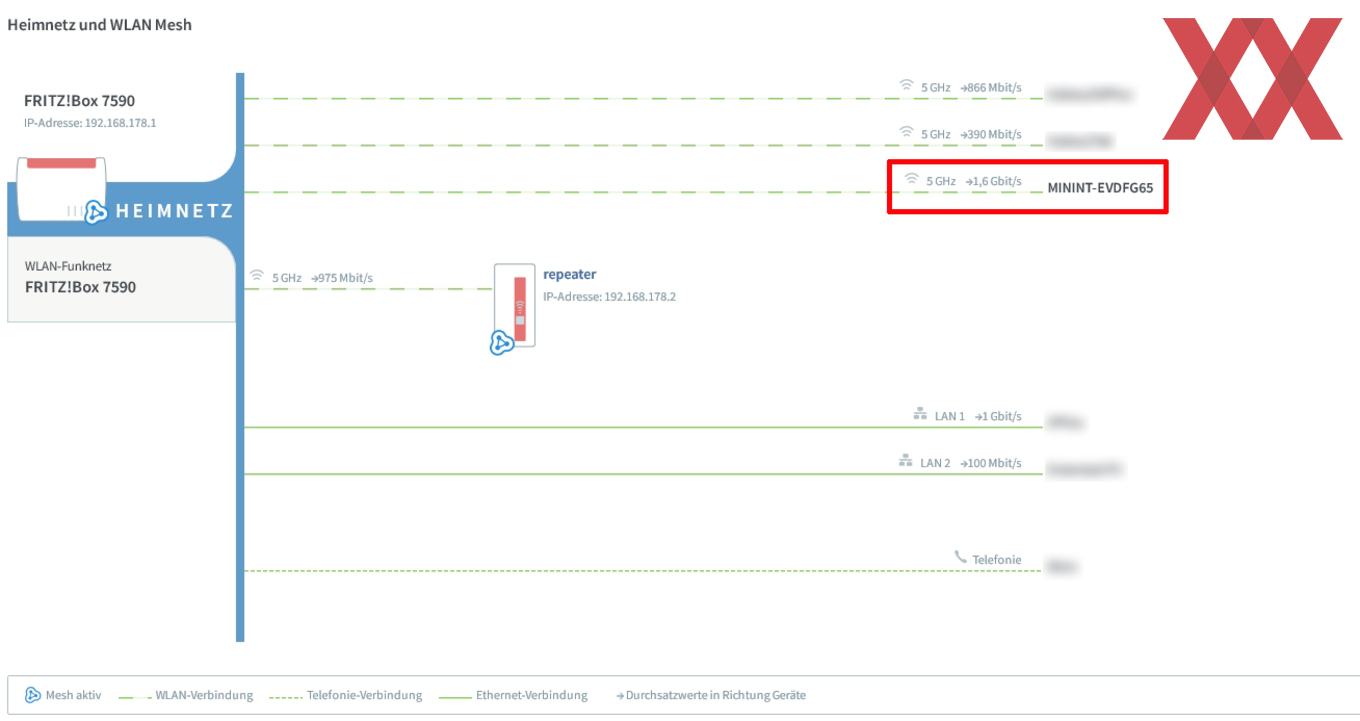Click Wi-Fi icon next to 866 Mbit/s
Screen dimensions: 1360x721
click(x=906, y=87)
